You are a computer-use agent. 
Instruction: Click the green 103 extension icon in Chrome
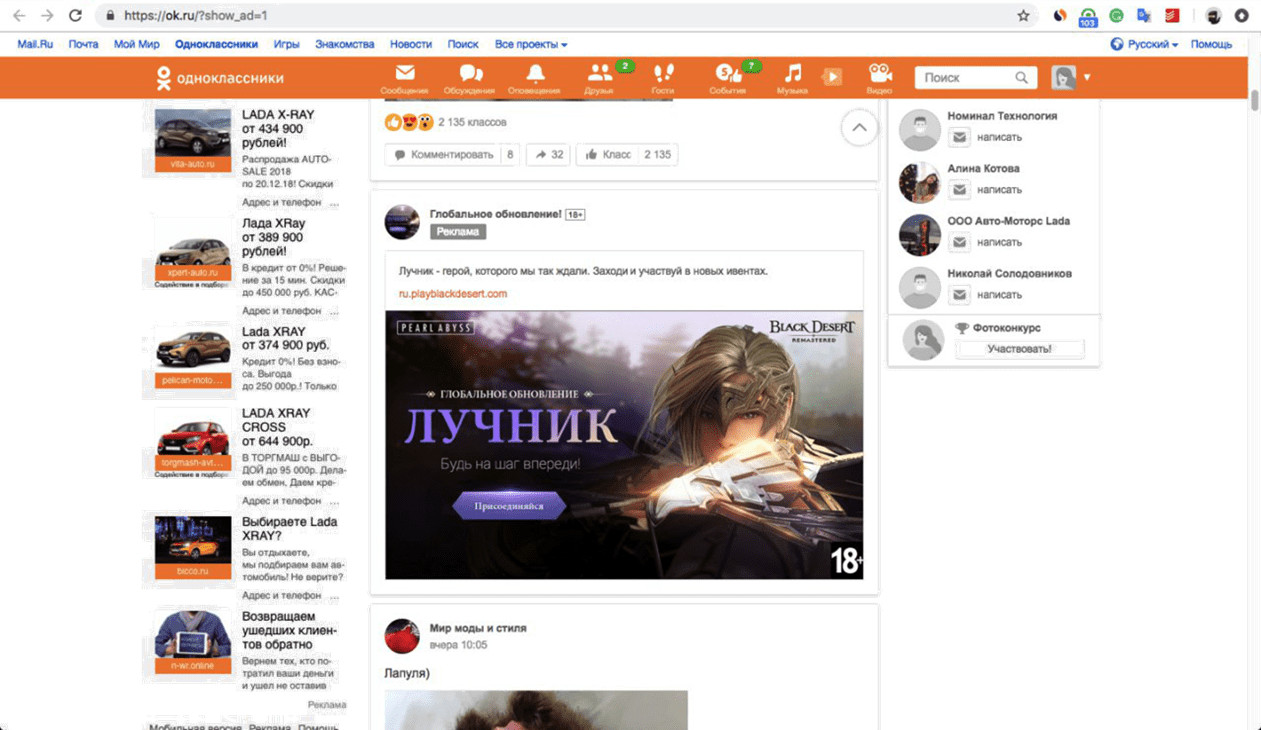click(1088, 17)
